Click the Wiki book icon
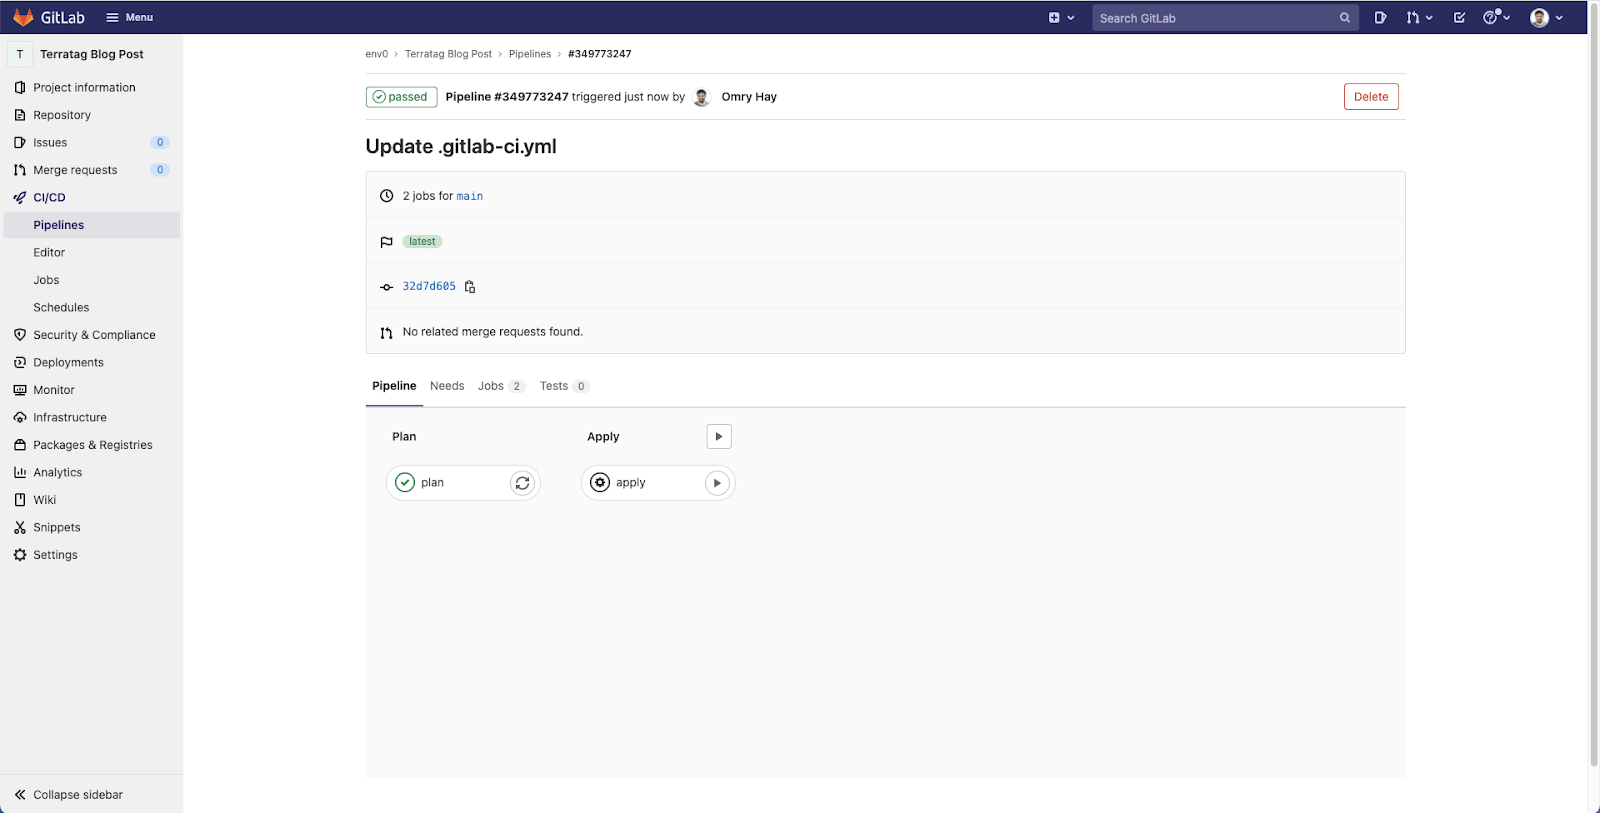 coord(20,500)
